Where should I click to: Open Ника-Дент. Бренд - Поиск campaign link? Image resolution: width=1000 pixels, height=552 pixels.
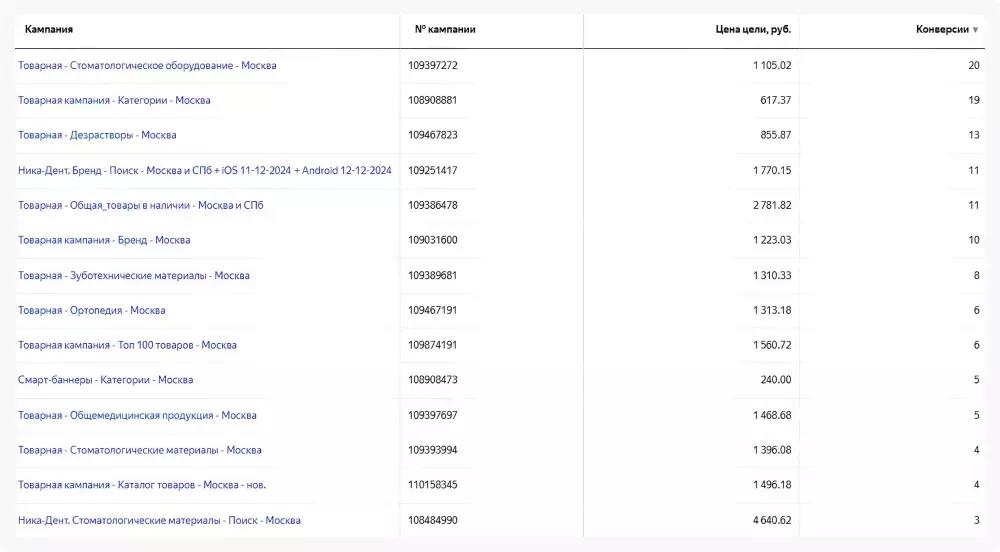tap(204, 170)
